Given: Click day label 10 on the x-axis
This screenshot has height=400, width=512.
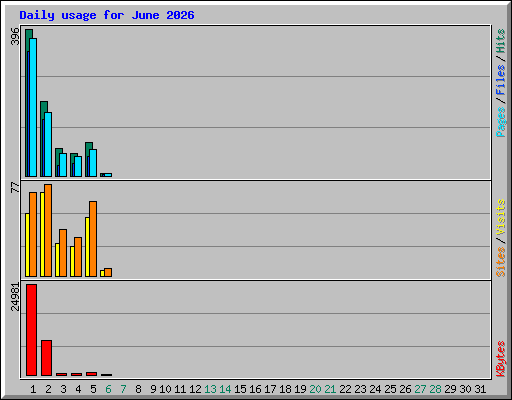Looking at the screenshot, I should [x=165, y=389].
